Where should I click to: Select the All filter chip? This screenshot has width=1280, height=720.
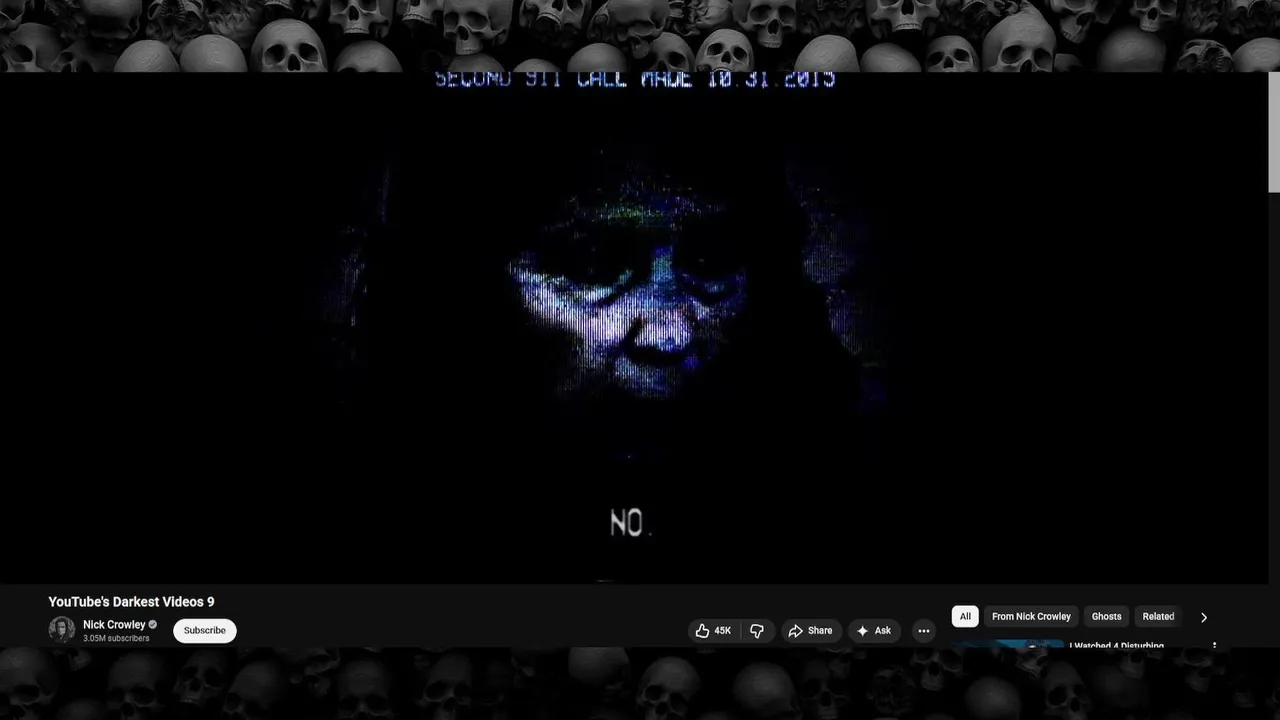(965, 617)
